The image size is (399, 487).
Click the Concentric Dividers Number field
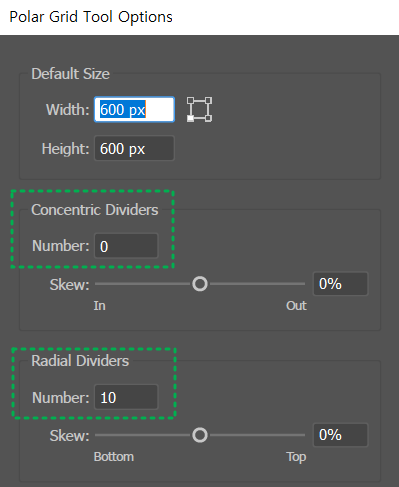pos(126,246)
